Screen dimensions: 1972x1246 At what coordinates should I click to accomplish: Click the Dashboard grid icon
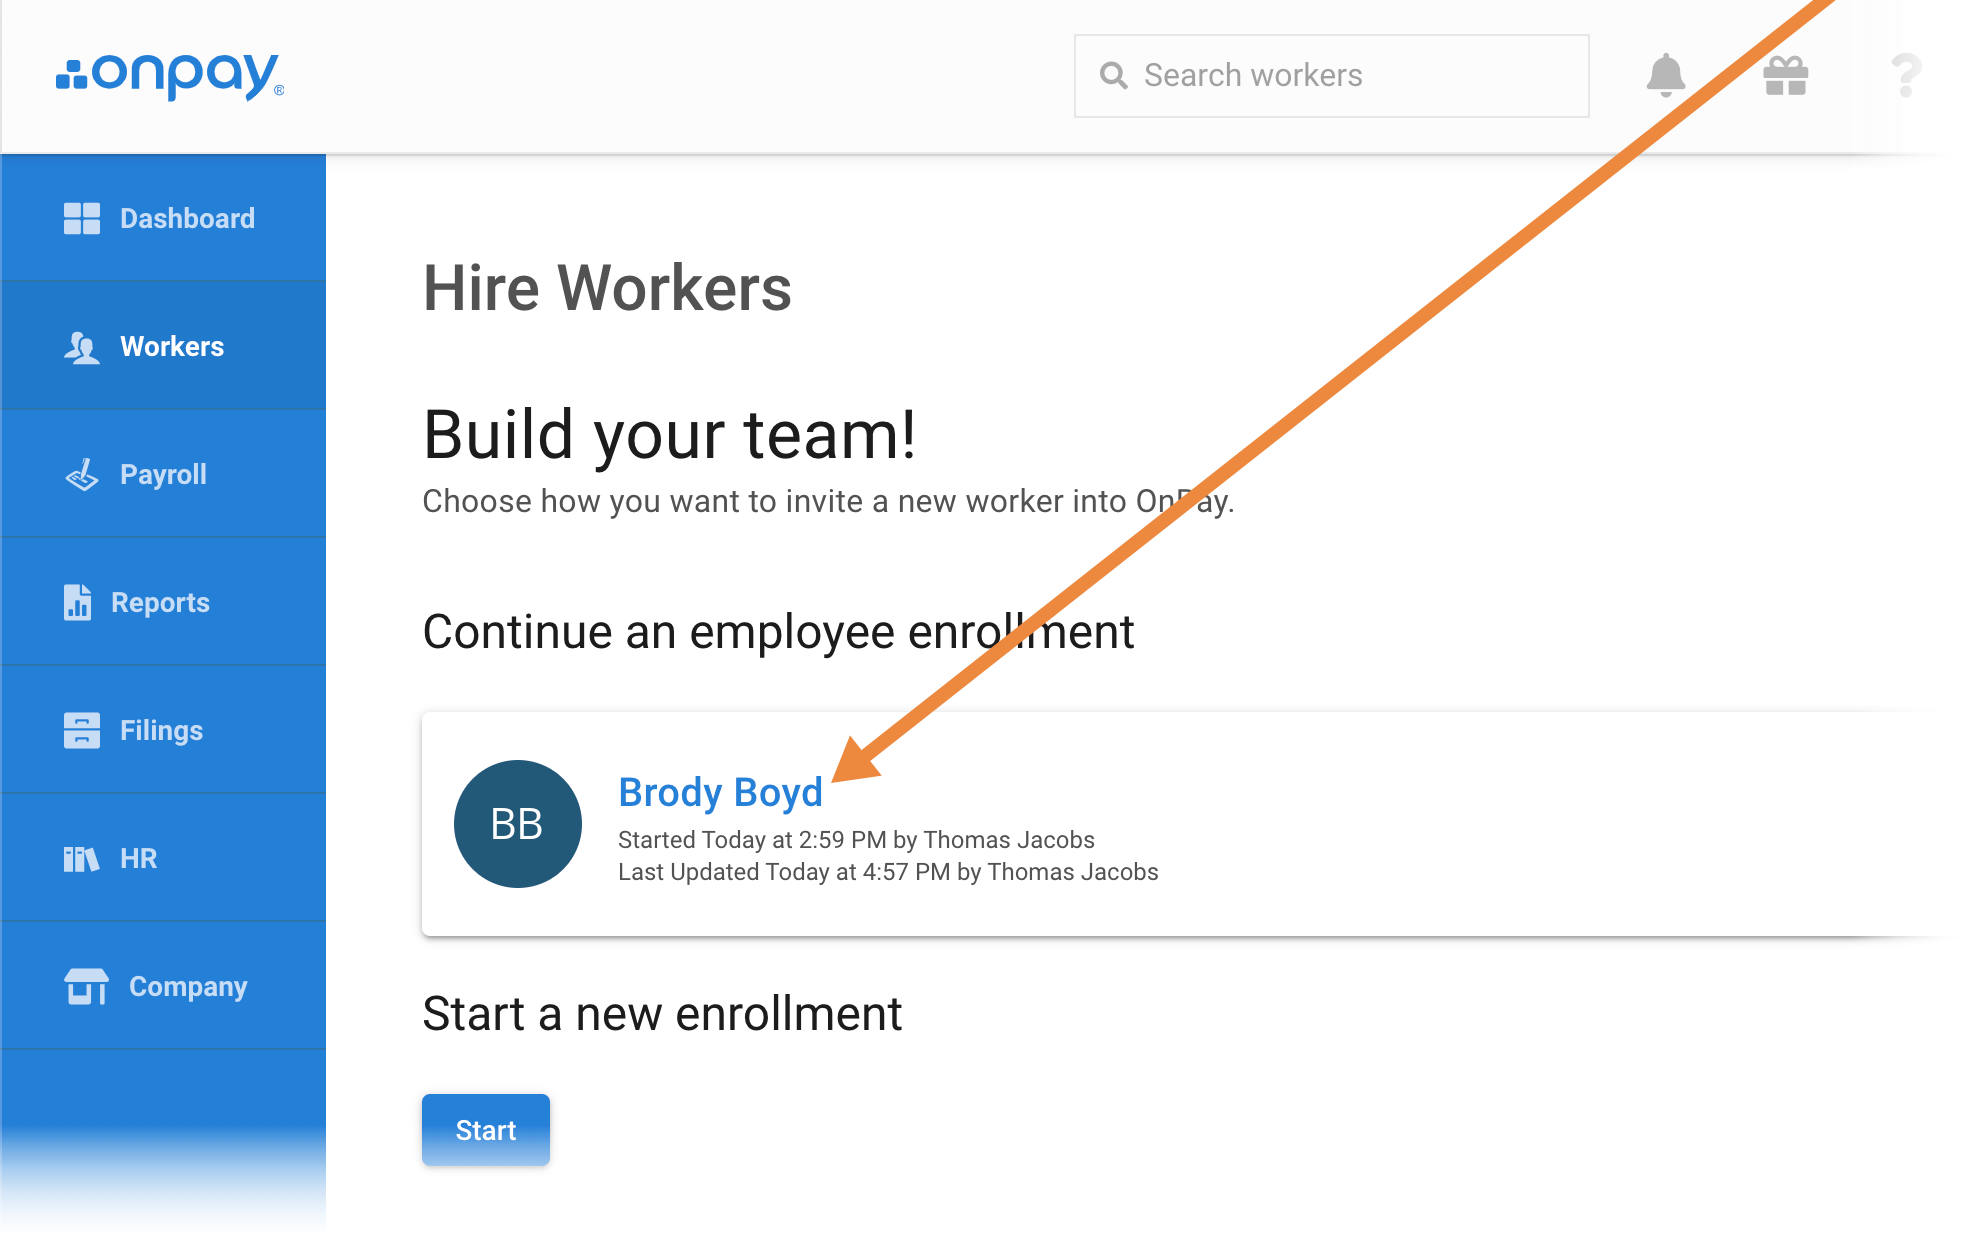(82, 218)
